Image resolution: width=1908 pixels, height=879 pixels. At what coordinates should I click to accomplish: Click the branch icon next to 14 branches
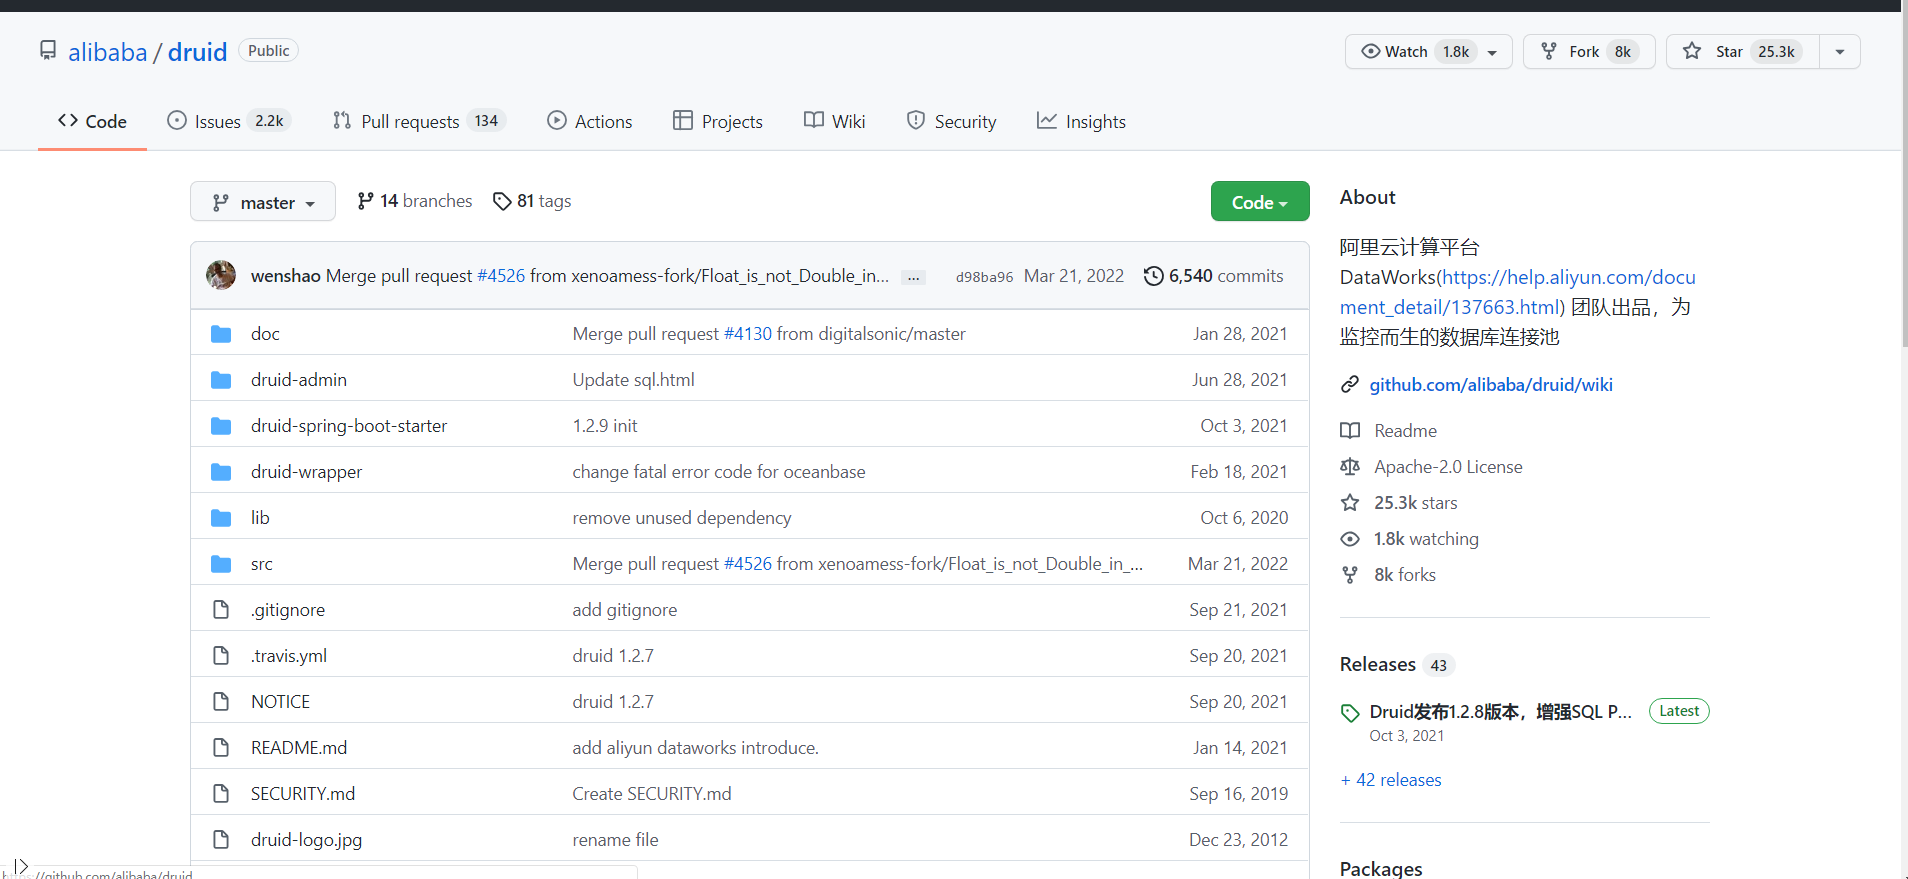(x=365, y=201)
